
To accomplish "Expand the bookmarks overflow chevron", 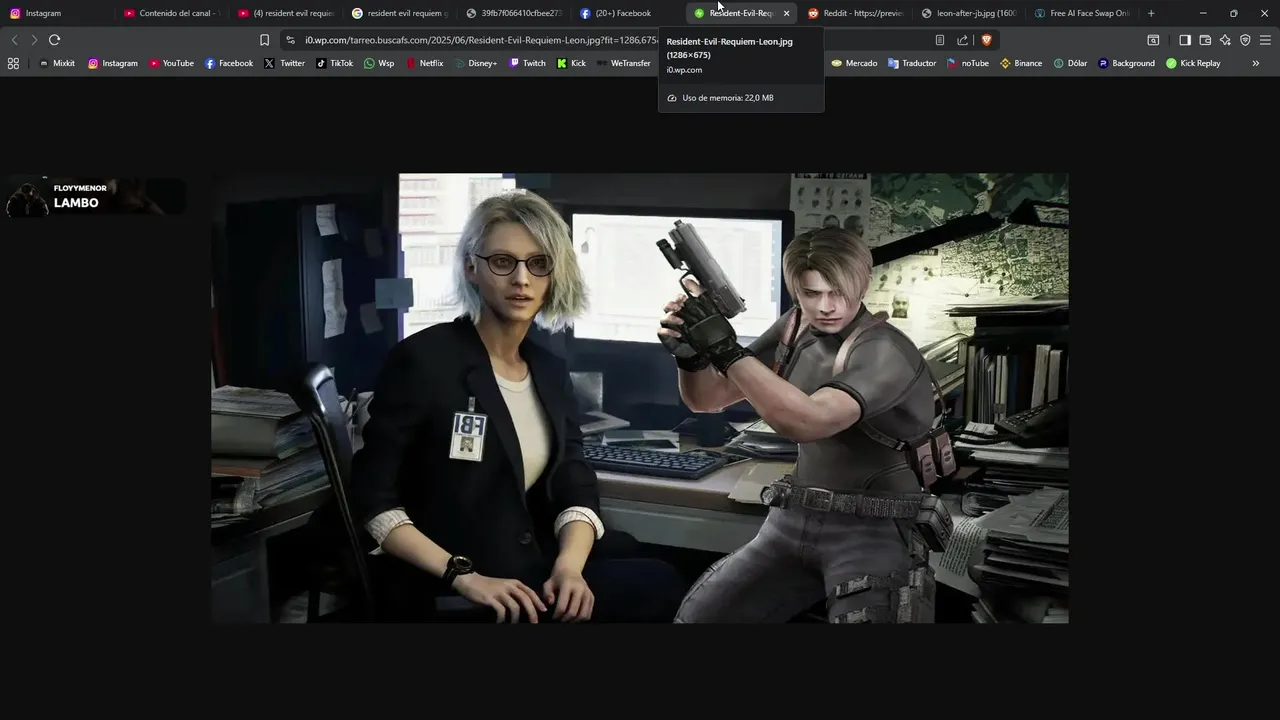I will point(1256,63).
